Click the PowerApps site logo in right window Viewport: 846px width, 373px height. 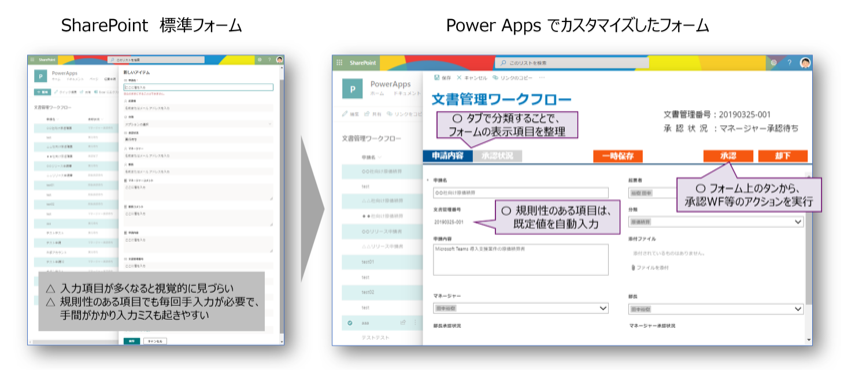[x=353, y=89]
